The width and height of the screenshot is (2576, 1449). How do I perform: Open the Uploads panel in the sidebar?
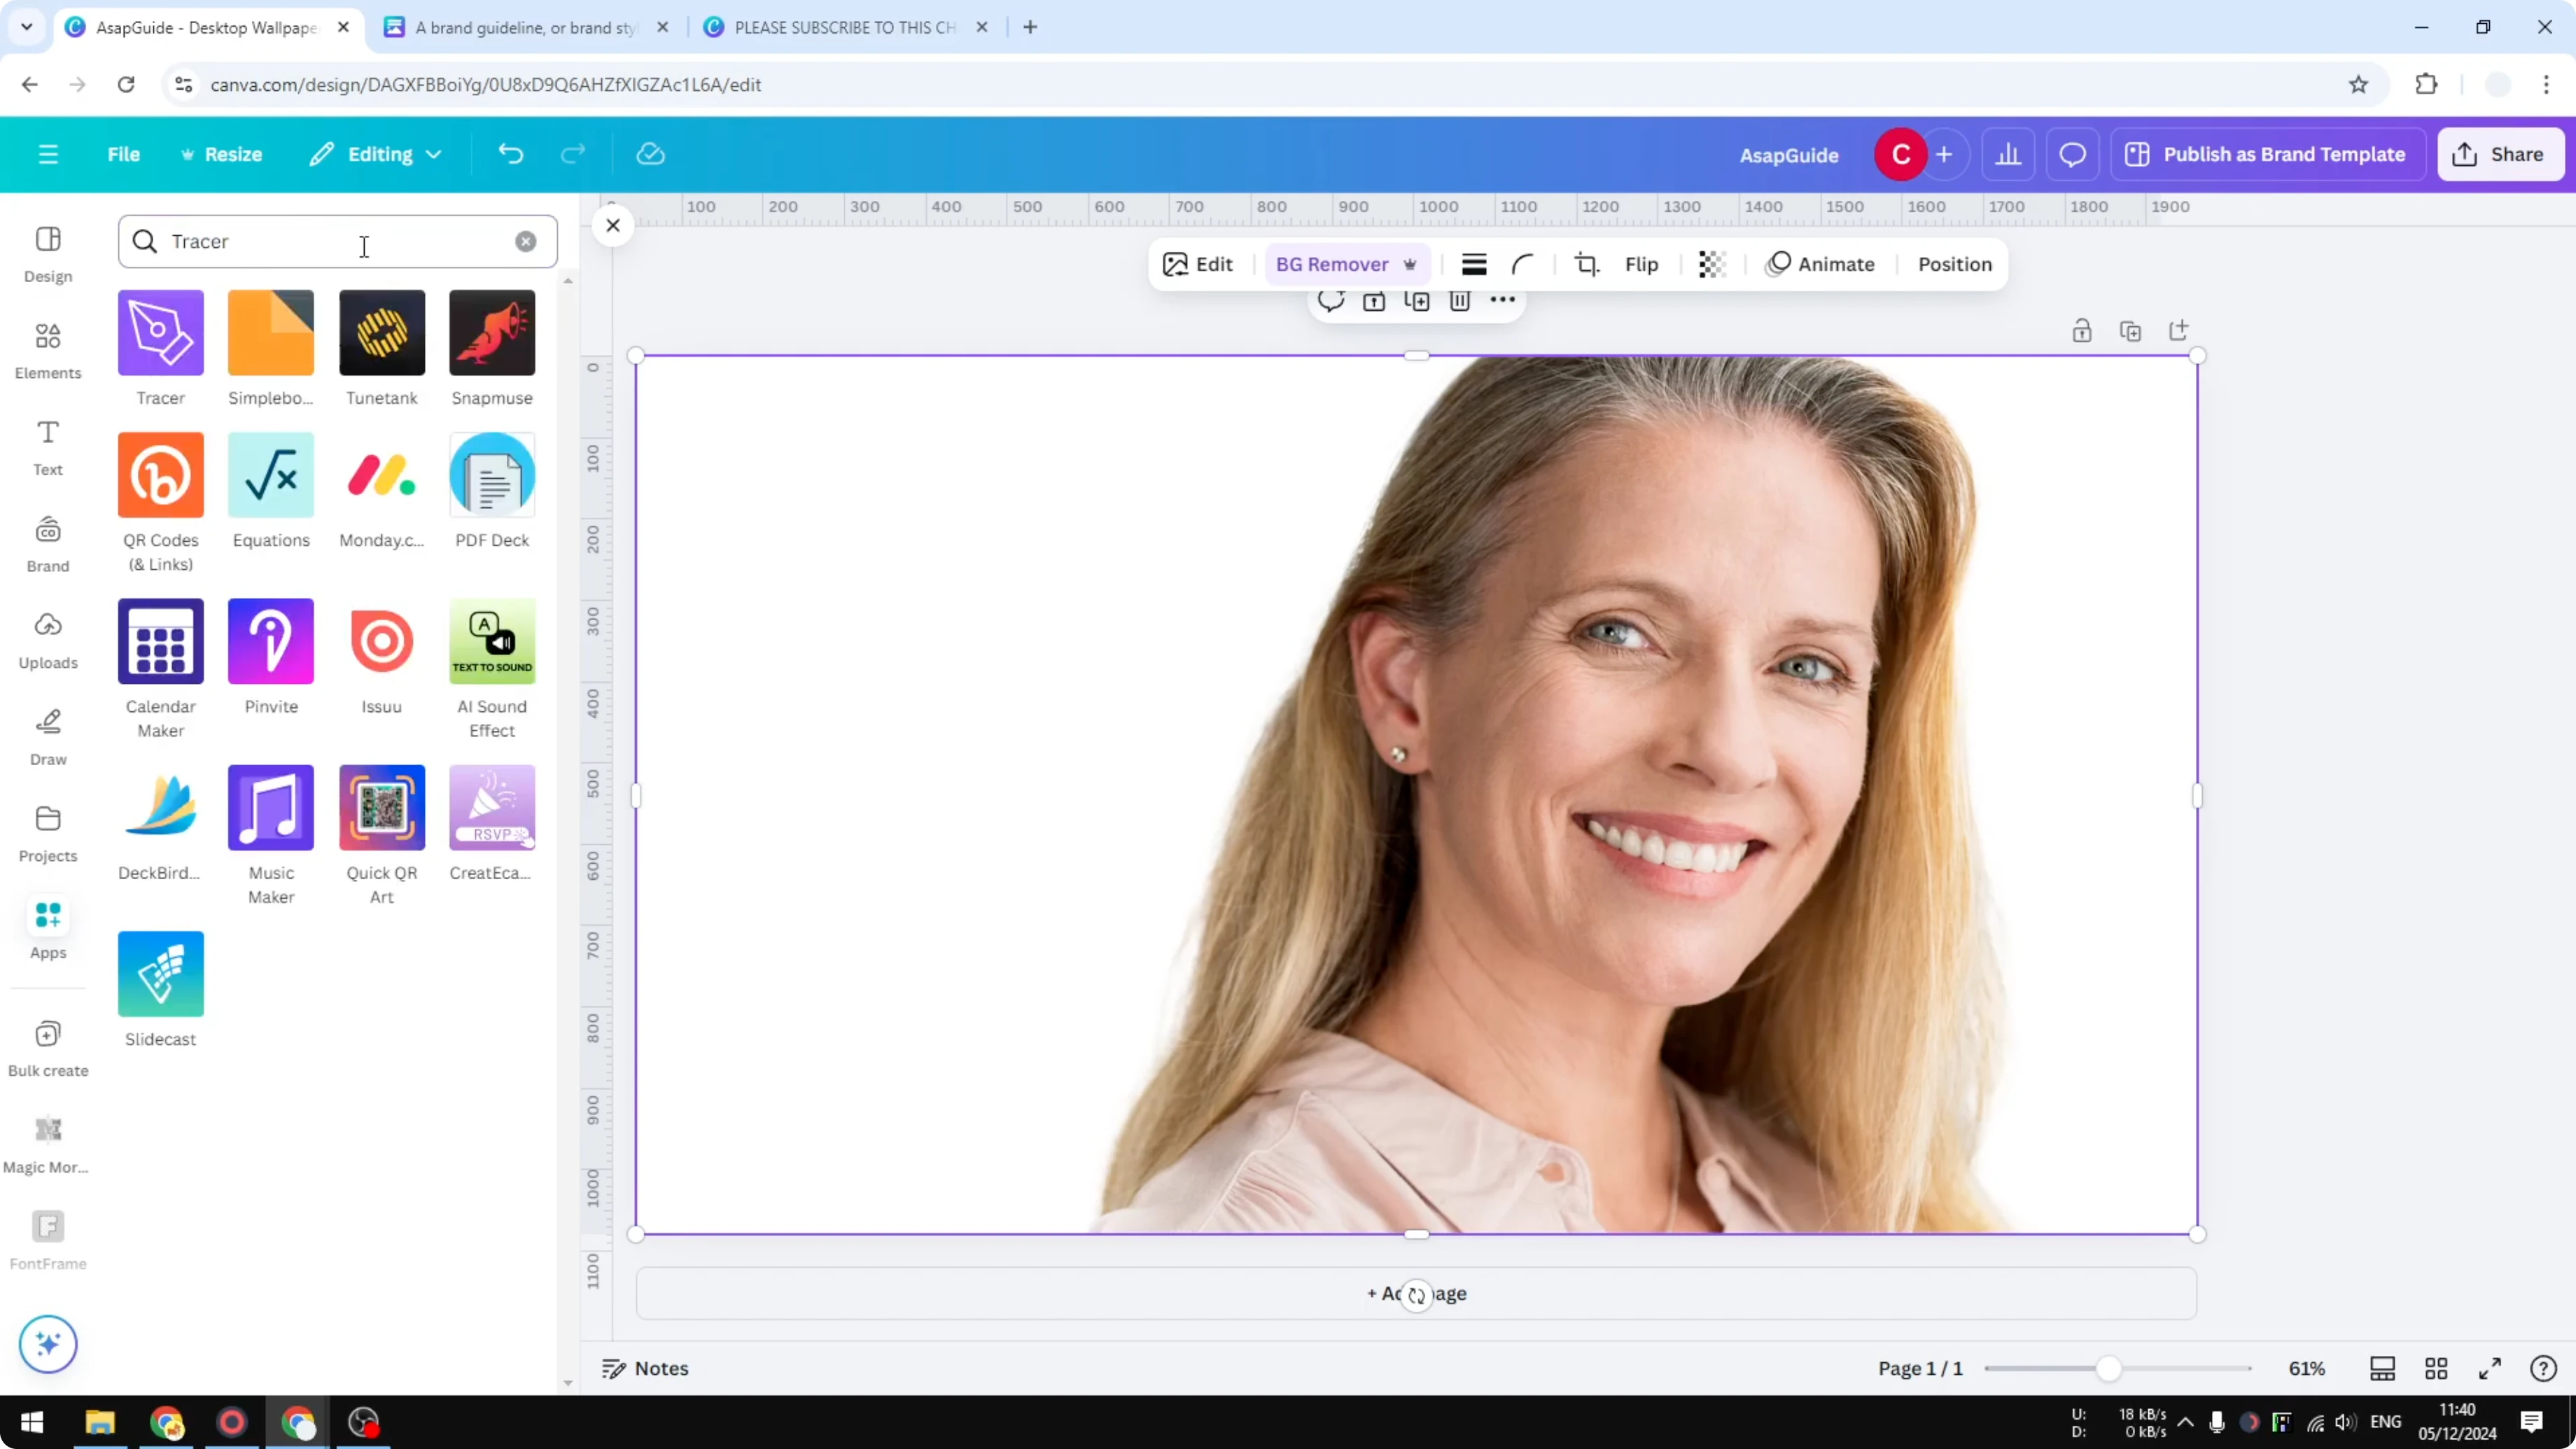(x=47, y=641)
